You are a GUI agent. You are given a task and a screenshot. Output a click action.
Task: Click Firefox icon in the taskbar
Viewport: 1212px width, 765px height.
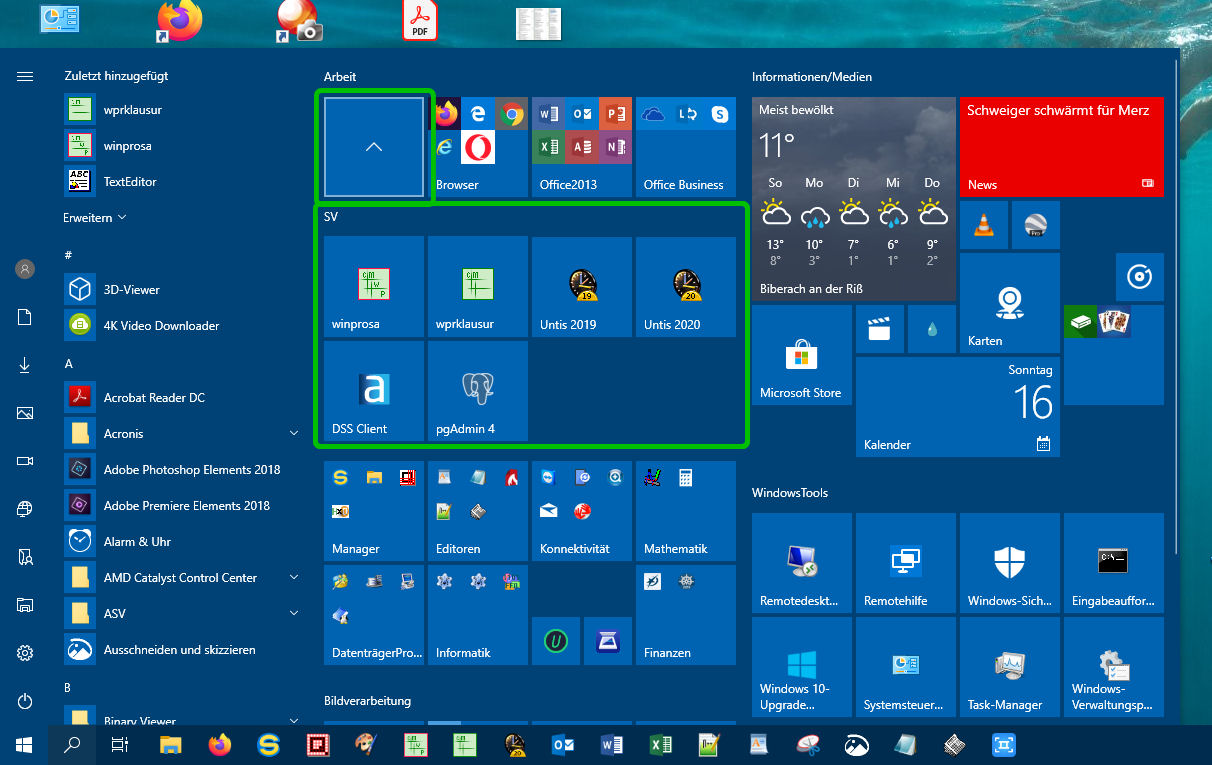coord(219,745)
